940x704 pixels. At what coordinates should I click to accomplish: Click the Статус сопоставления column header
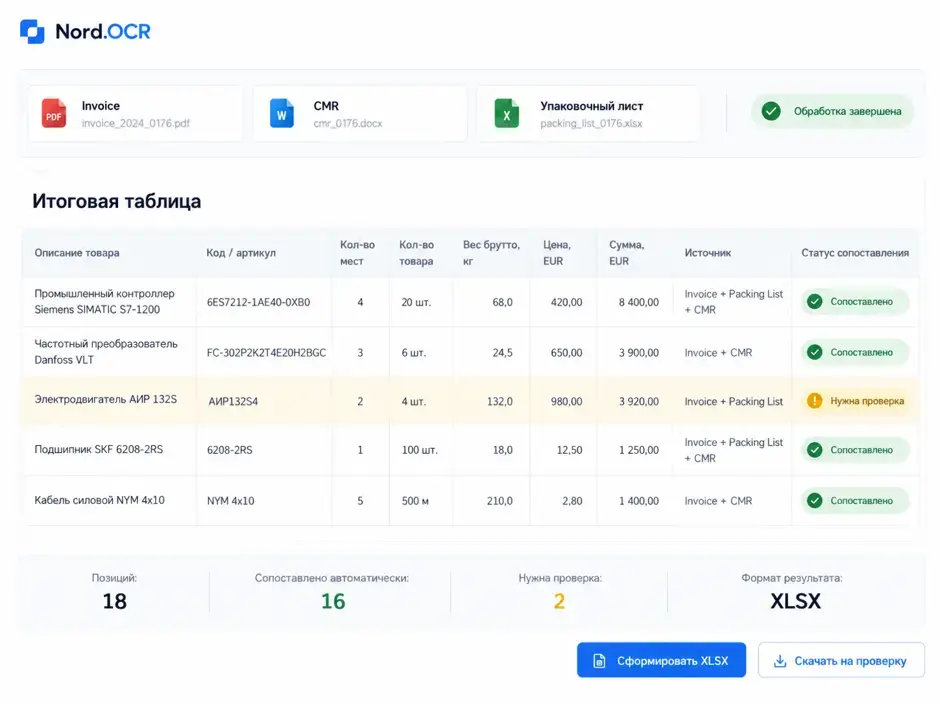[855, 252]
